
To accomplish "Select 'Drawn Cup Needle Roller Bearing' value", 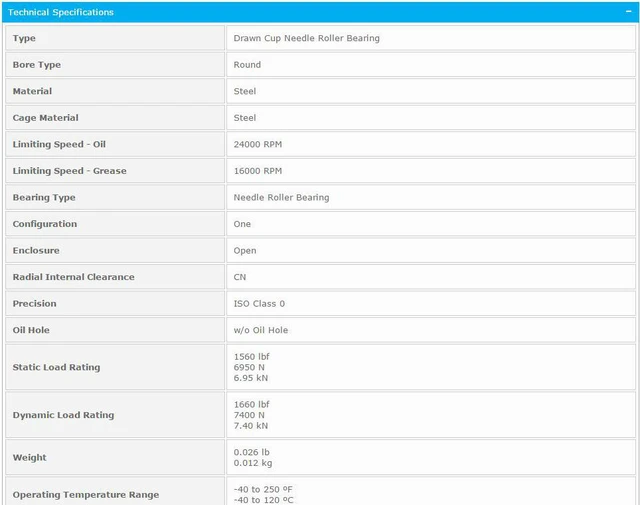I will pos(307,38).
